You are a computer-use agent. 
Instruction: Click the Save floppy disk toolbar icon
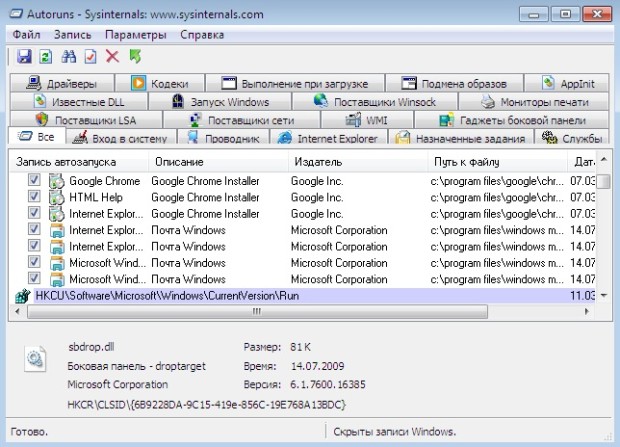tap(24, 57)
